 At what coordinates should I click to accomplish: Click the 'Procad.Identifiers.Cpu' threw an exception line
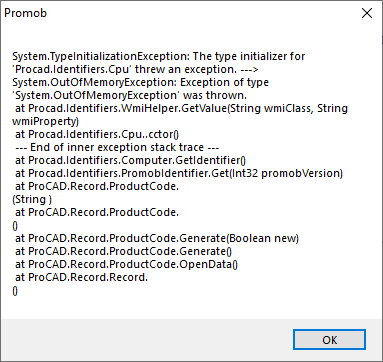(135, 69)
